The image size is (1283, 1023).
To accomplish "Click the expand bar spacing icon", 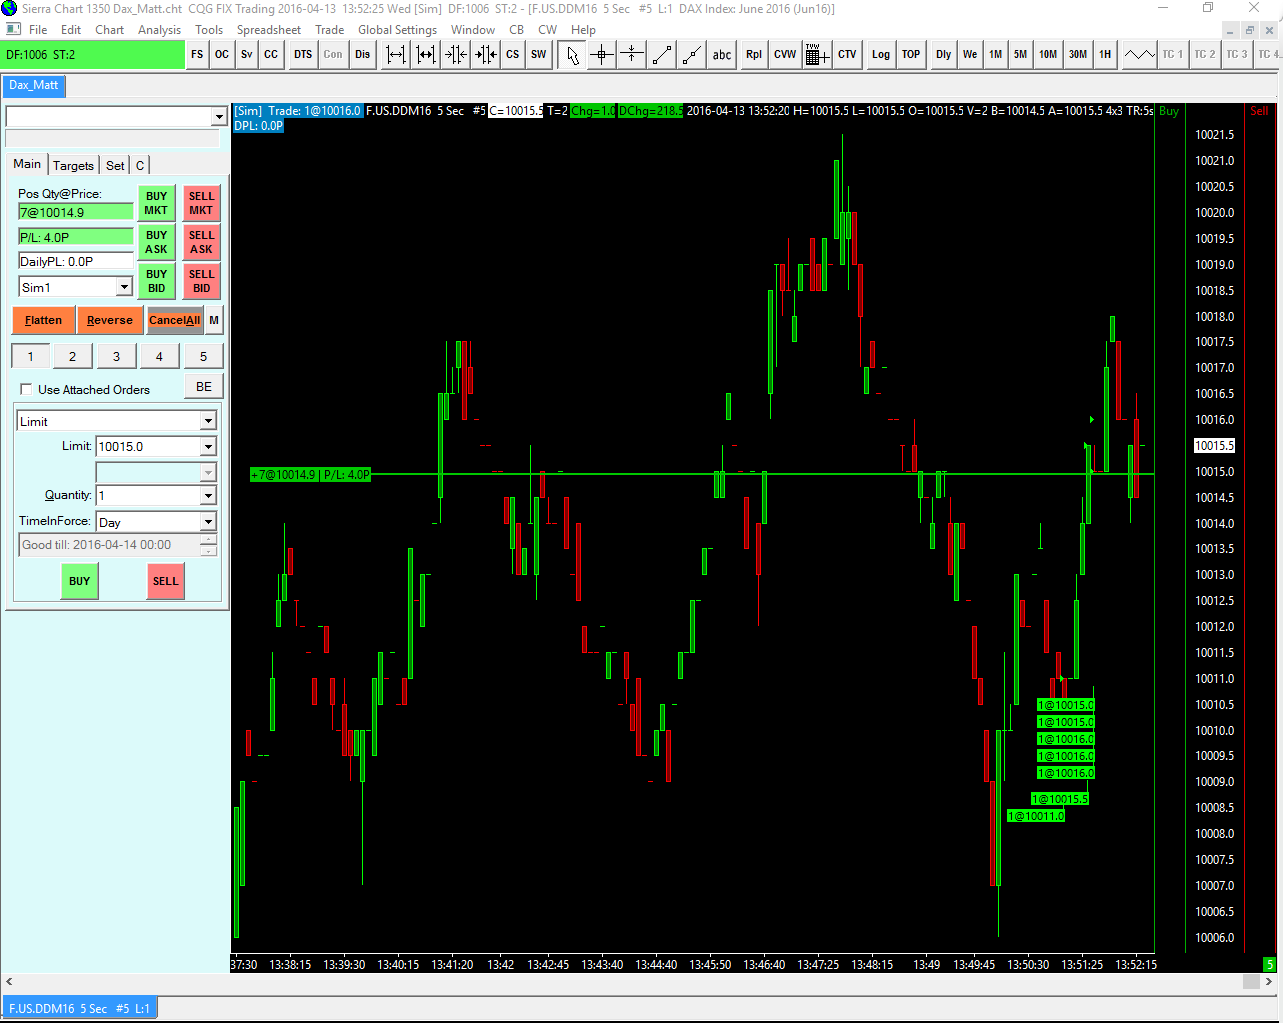I will click(x=396, y=55).
